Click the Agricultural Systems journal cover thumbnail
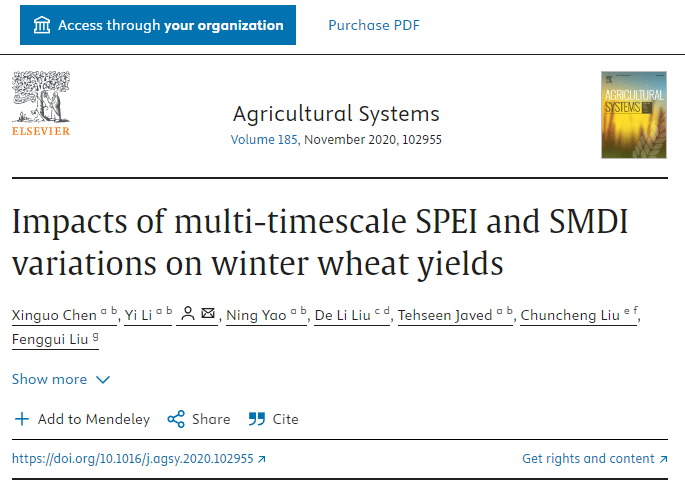The width and height of the screenshot is (685, 502). 632,114
